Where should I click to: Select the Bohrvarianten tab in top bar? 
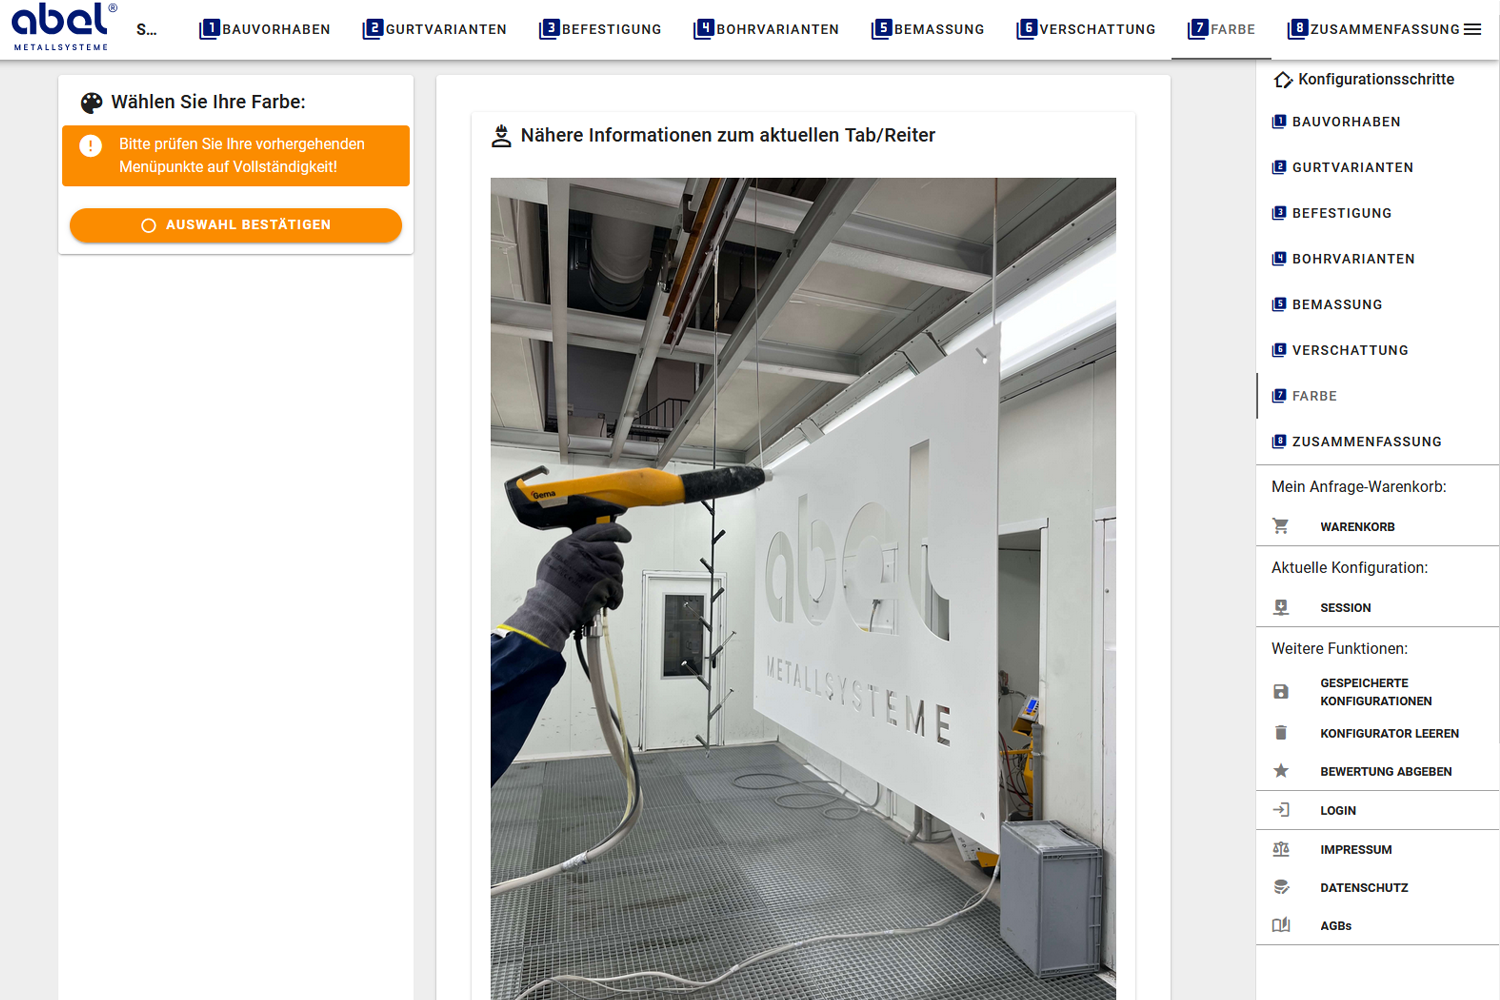click(766, 29)
